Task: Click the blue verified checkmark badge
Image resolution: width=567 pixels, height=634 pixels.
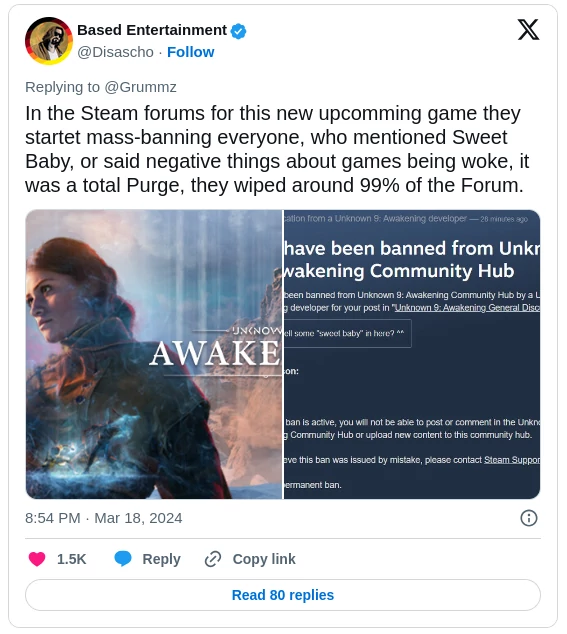Action: 239,31
